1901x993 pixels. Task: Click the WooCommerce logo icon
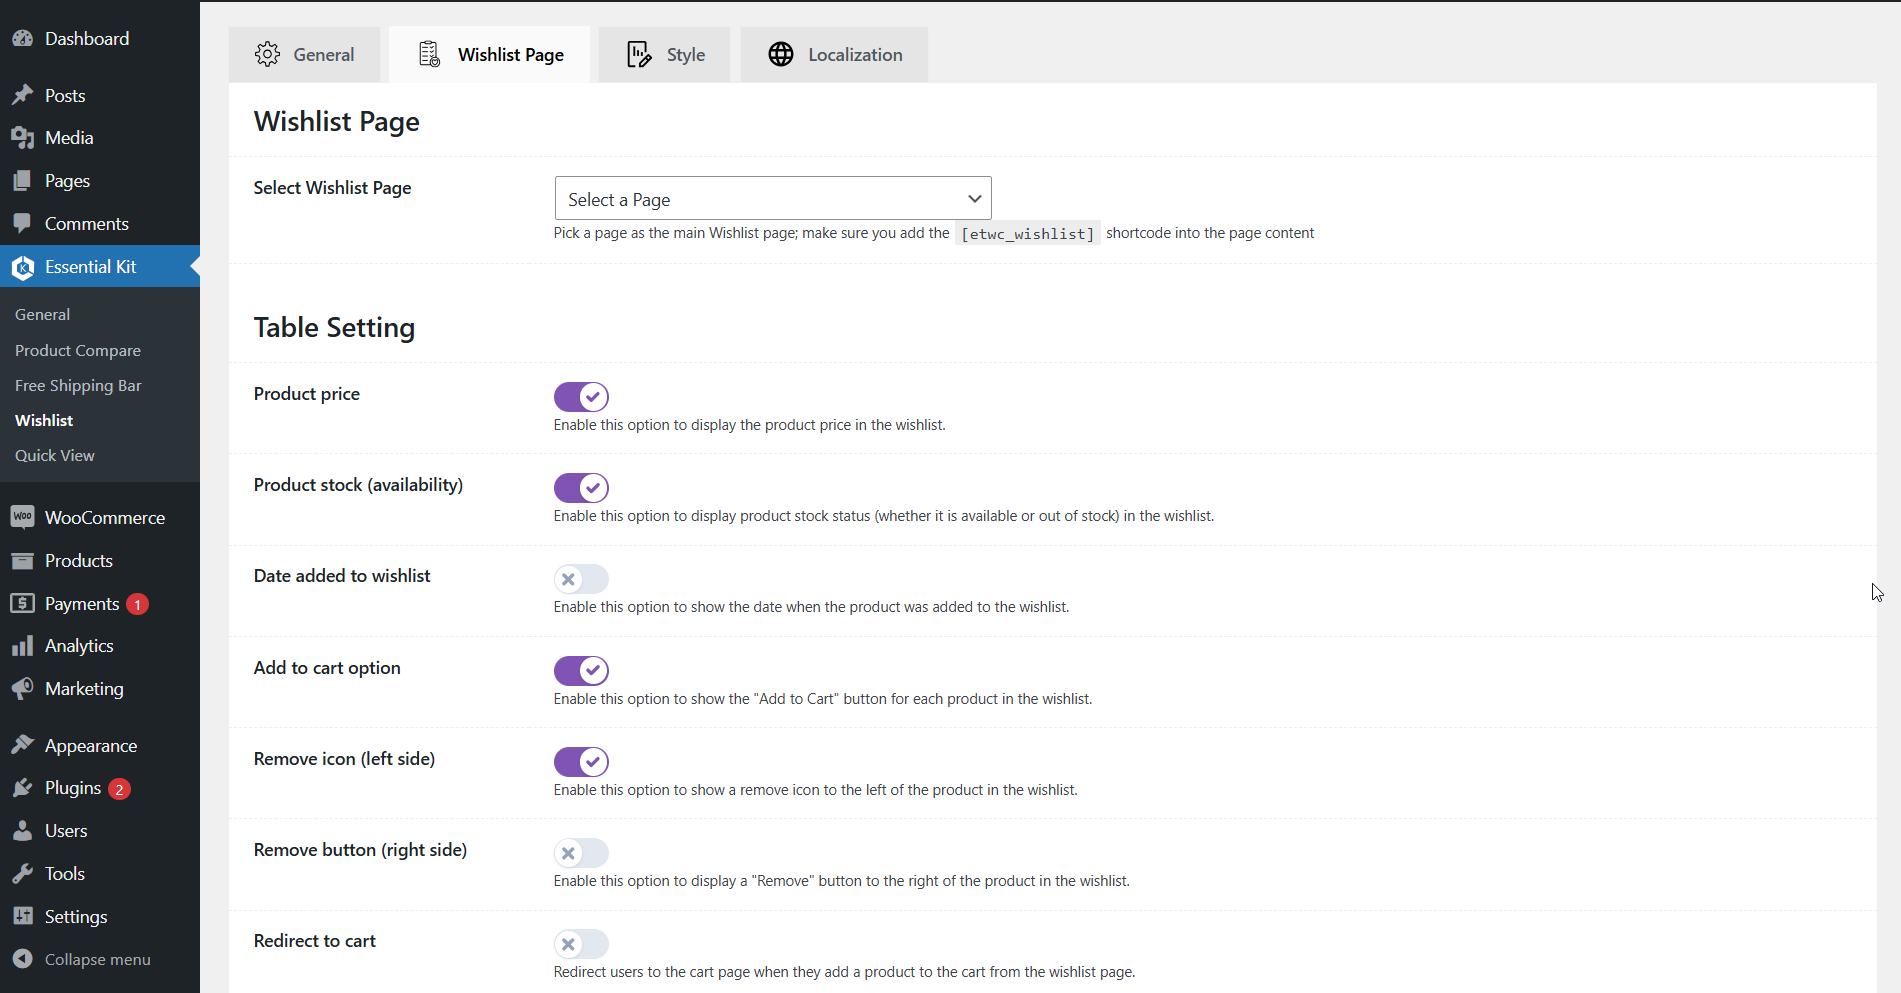[22, 517]
